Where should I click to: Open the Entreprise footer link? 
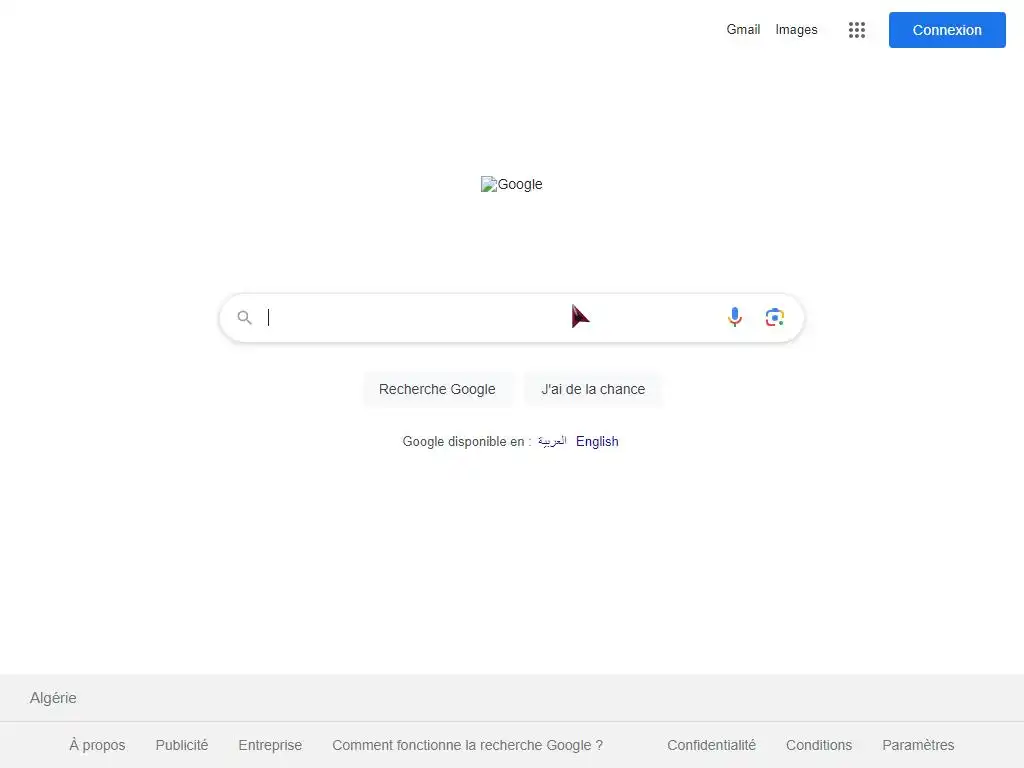270,745
